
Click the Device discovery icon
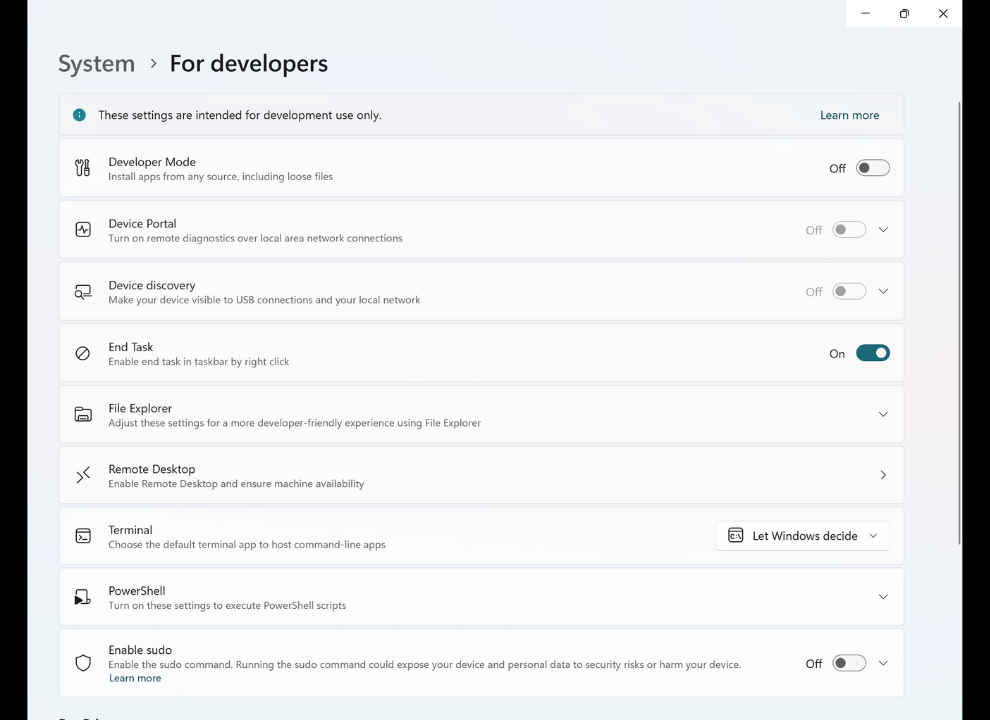83,292
